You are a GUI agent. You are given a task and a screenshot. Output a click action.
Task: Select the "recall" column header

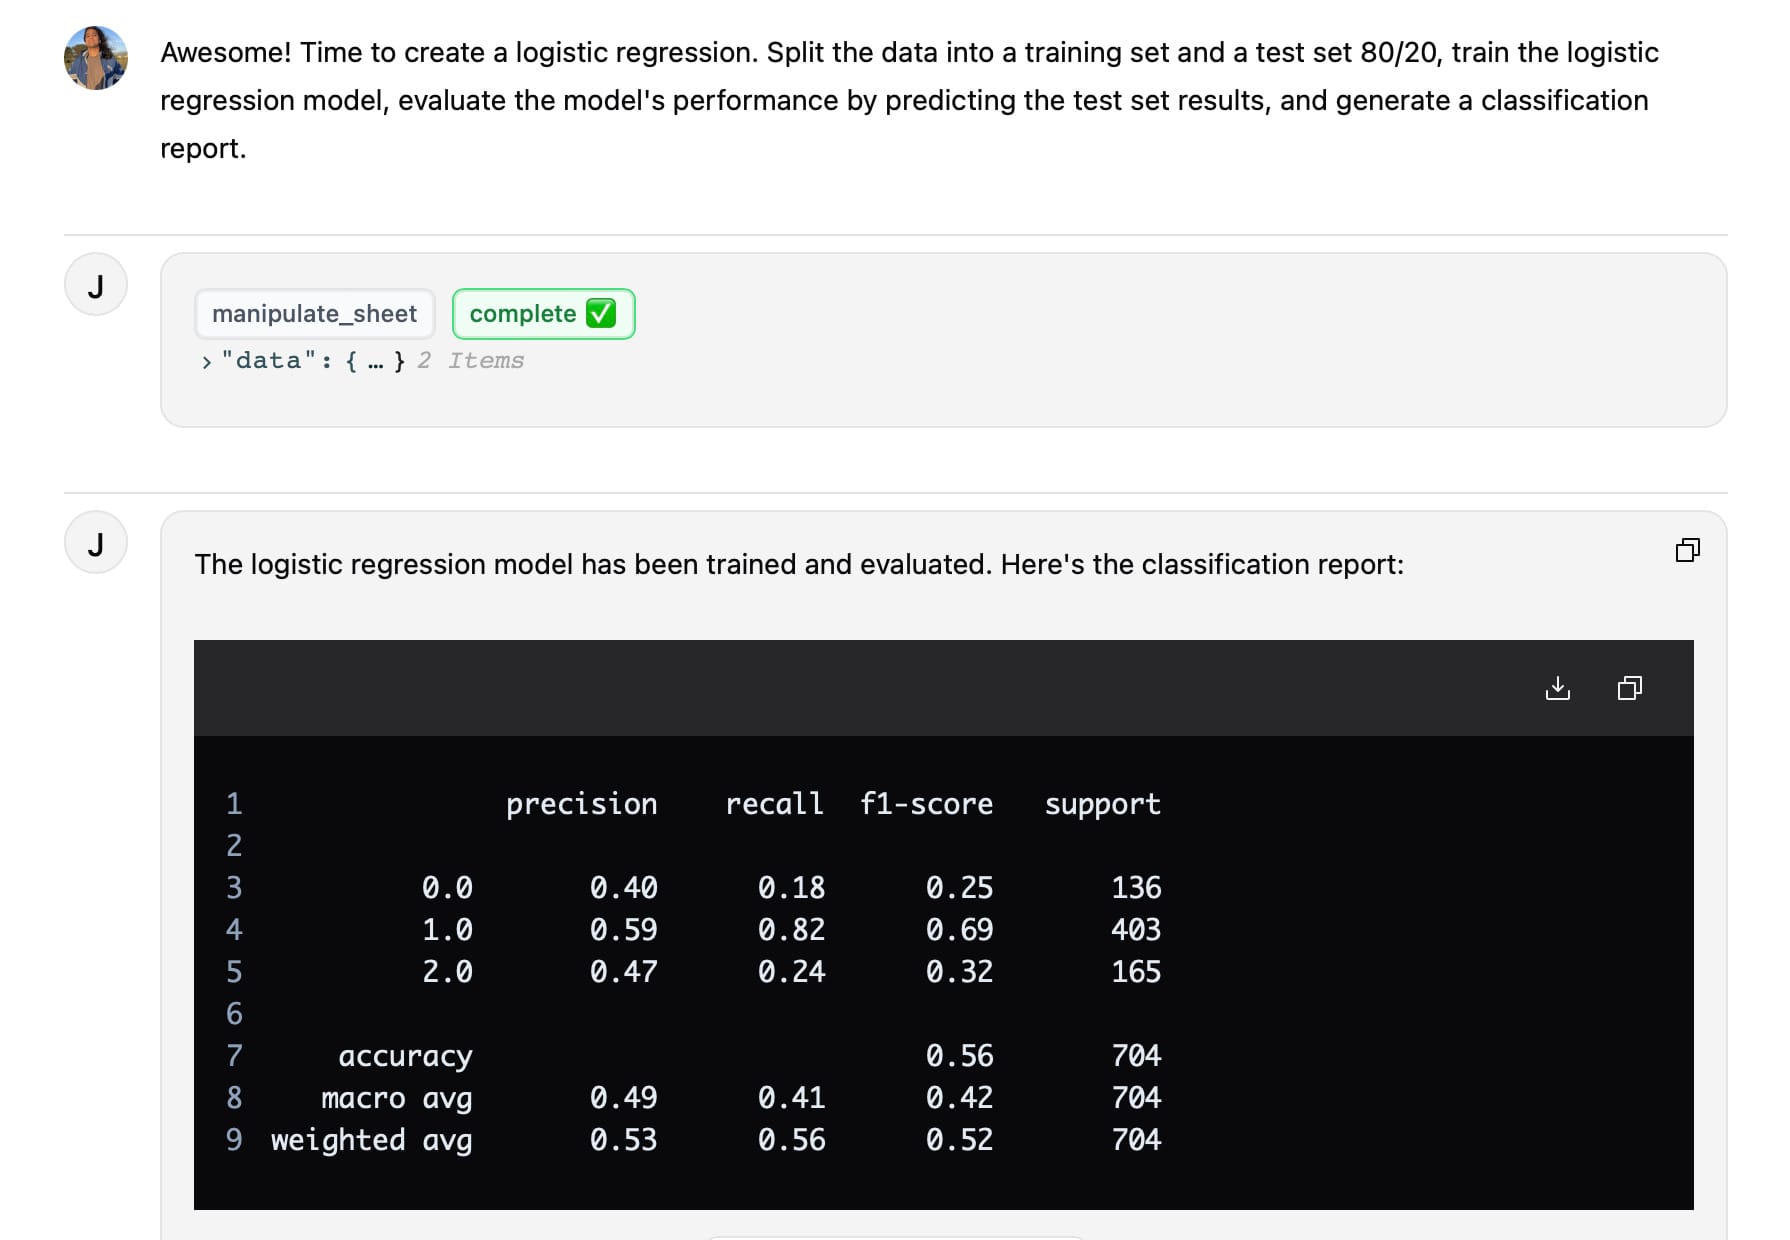click(x=774, y=804)
